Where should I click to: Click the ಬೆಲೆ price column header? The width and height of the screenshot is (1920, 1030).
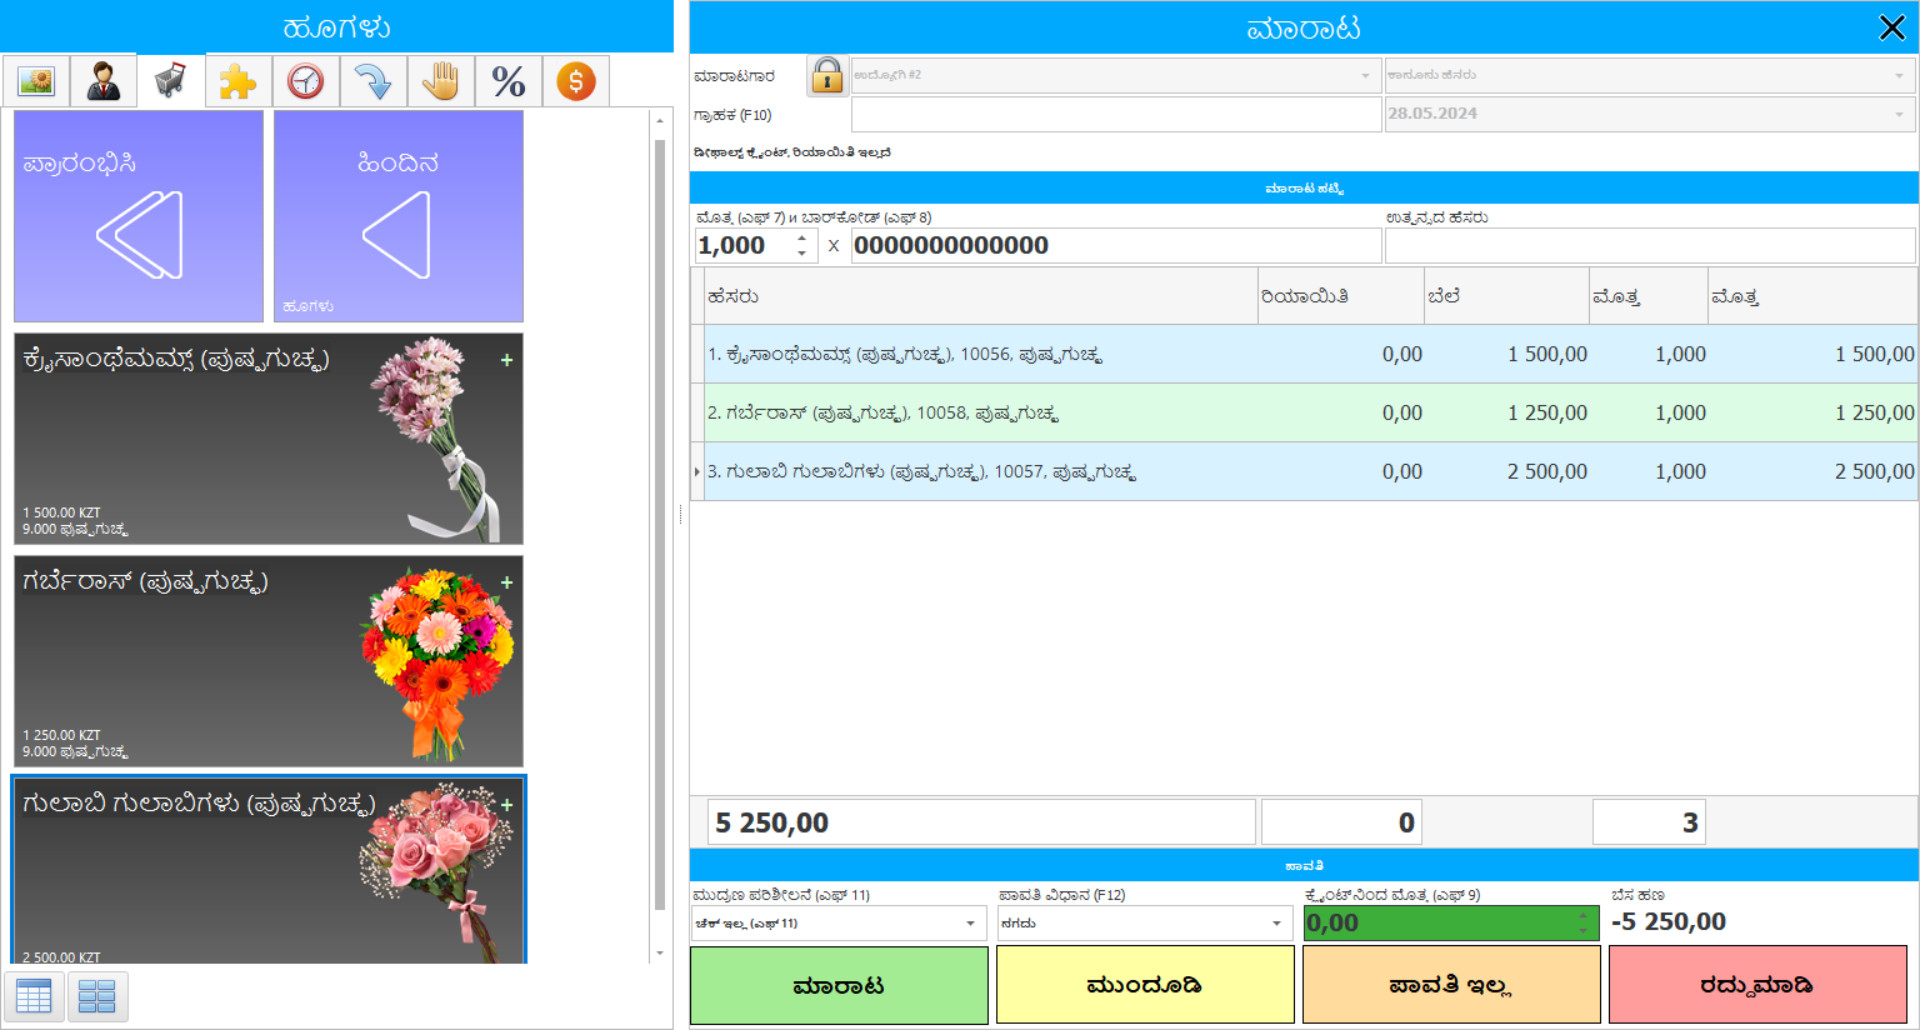click(1507, 297)
